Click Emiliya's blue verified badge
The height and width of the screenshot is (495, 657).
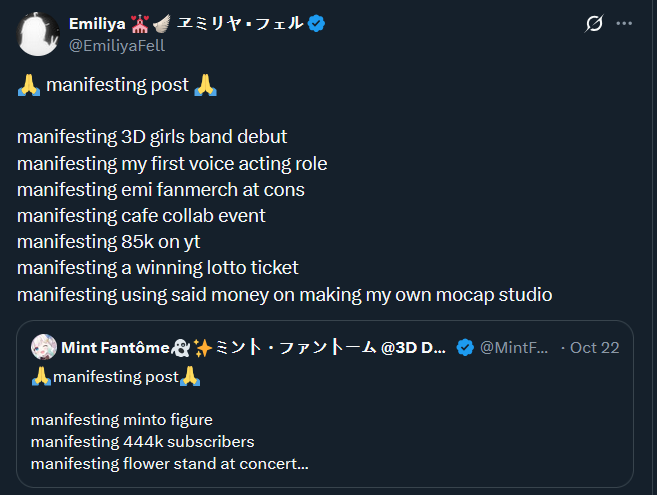pyautogui.click(x=317, y=24)
